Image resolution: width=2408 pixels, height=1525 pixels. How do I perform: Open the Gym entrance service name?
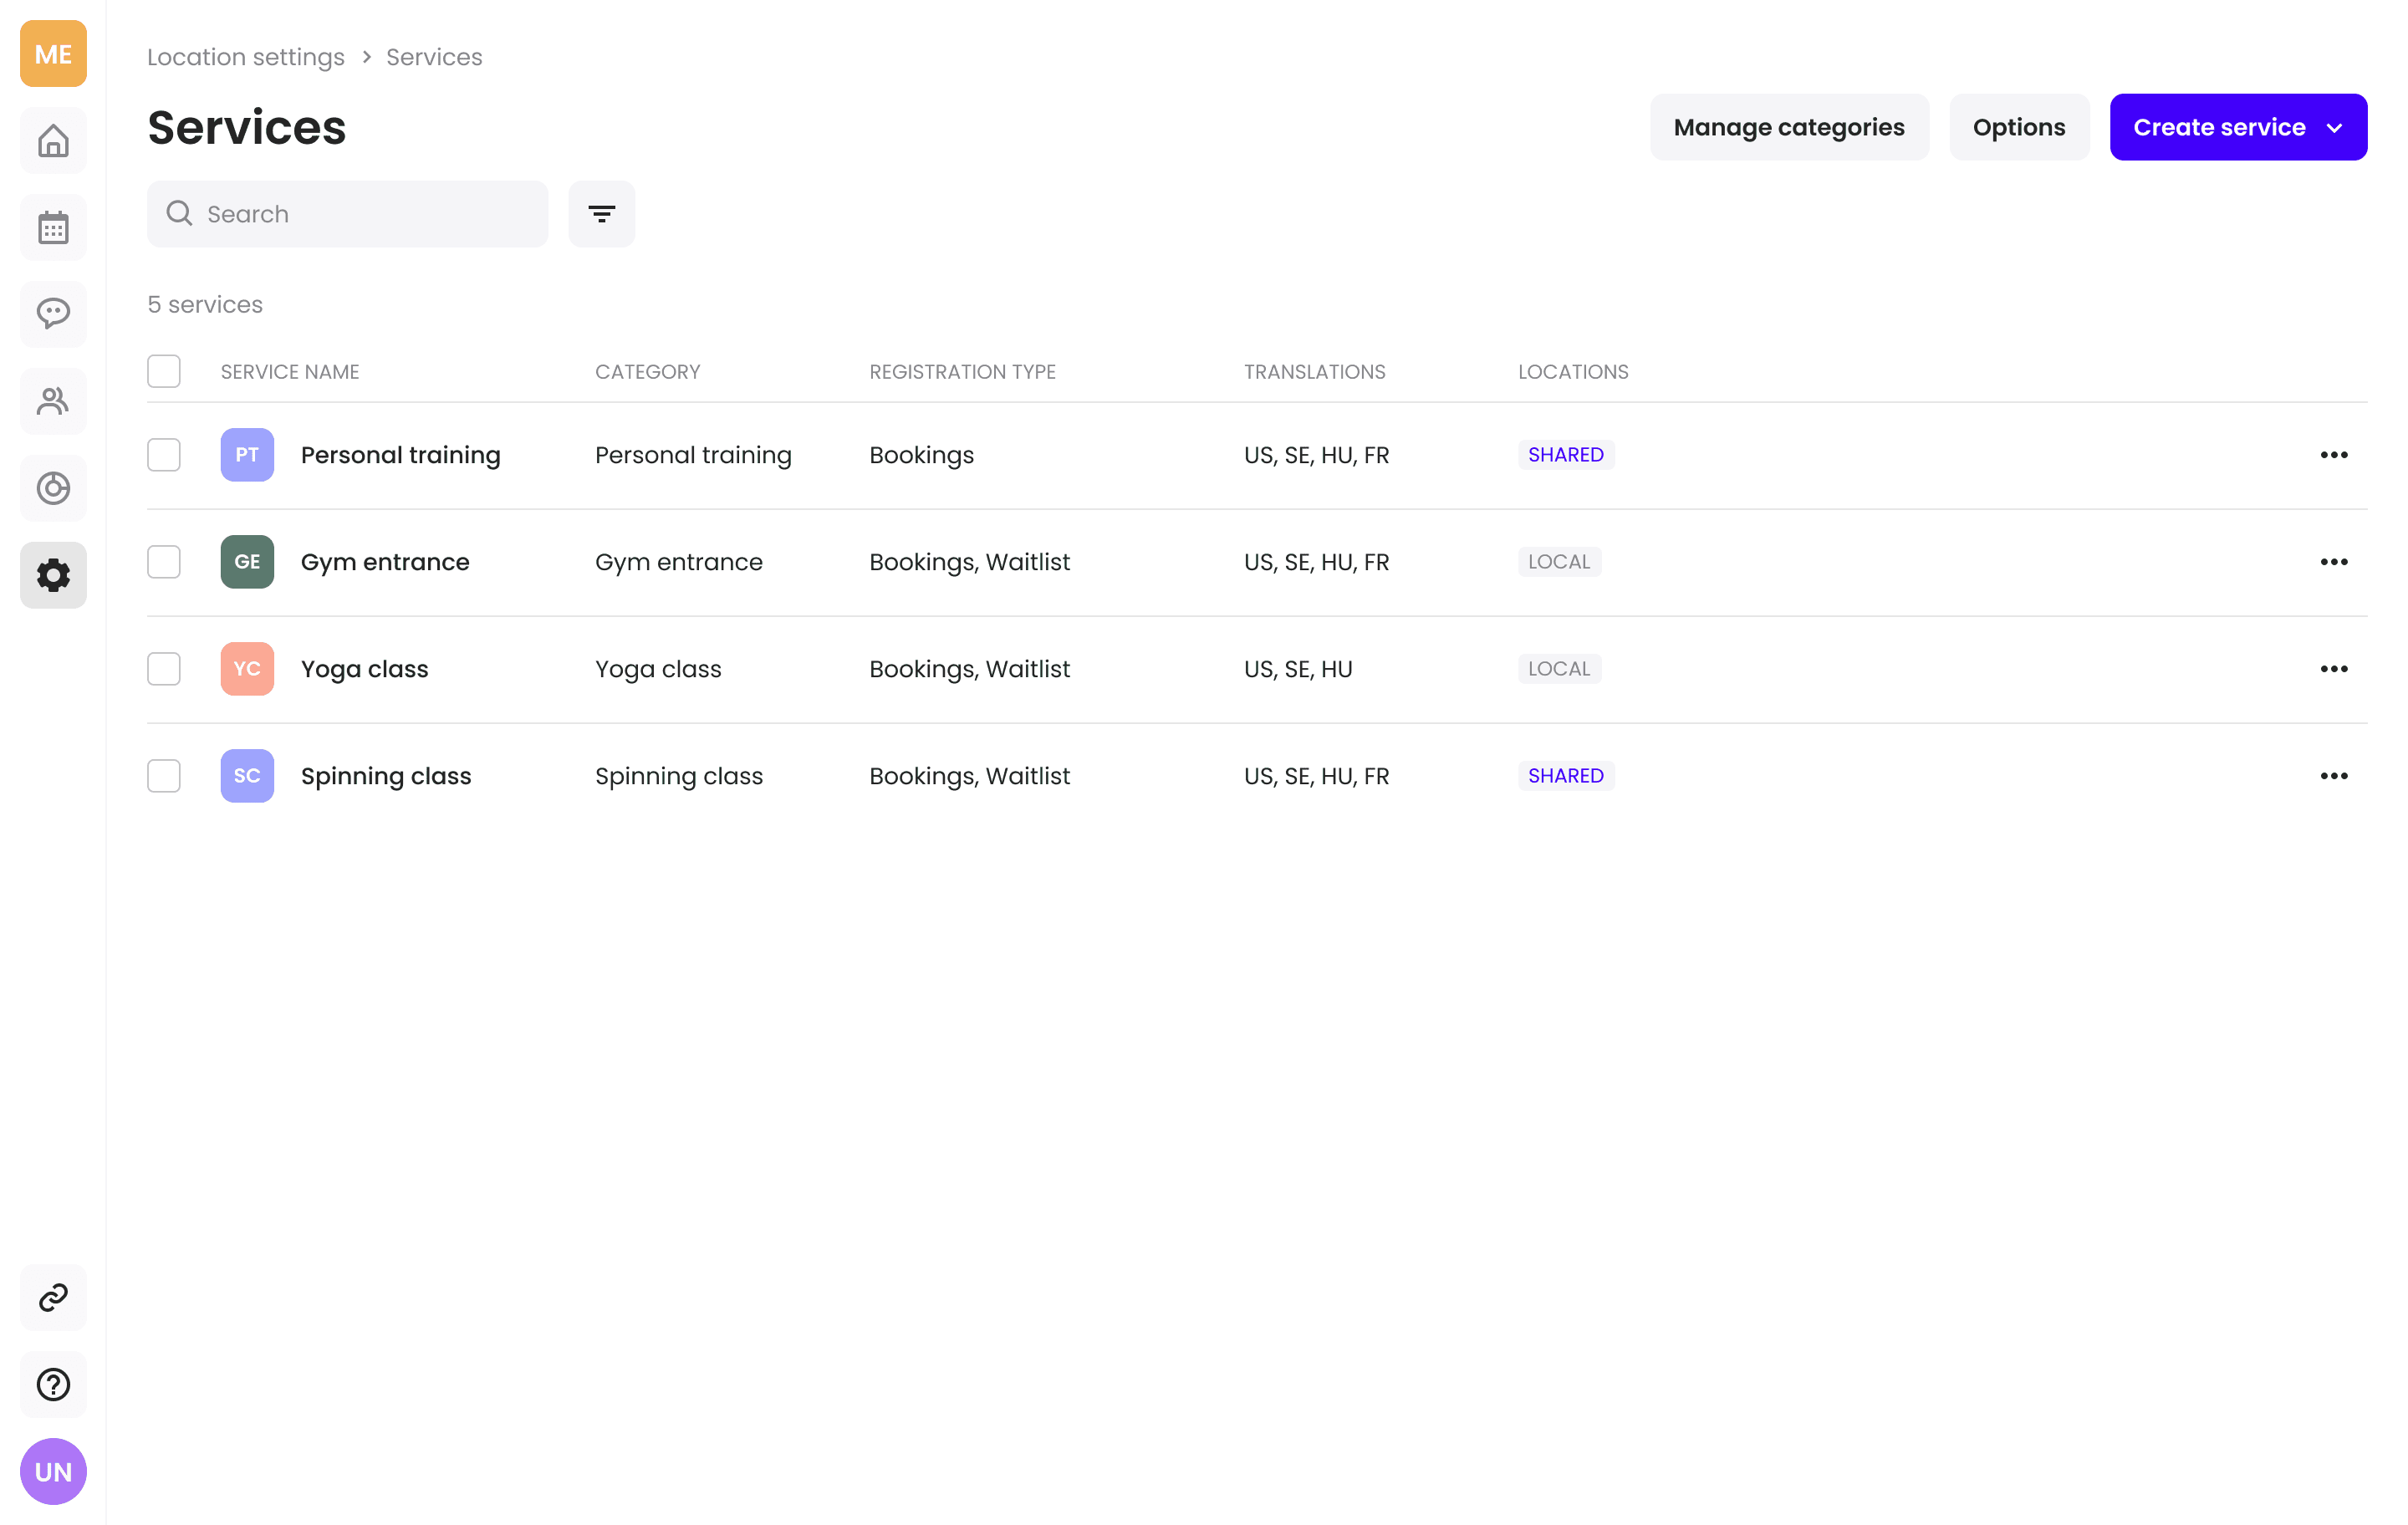tap(385, 562)
